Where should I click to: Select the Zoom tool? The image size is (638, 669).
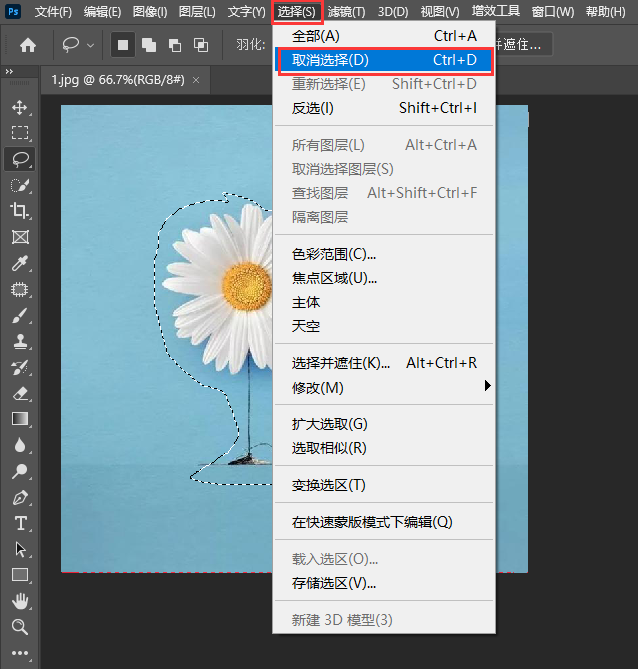pos(20,627)
